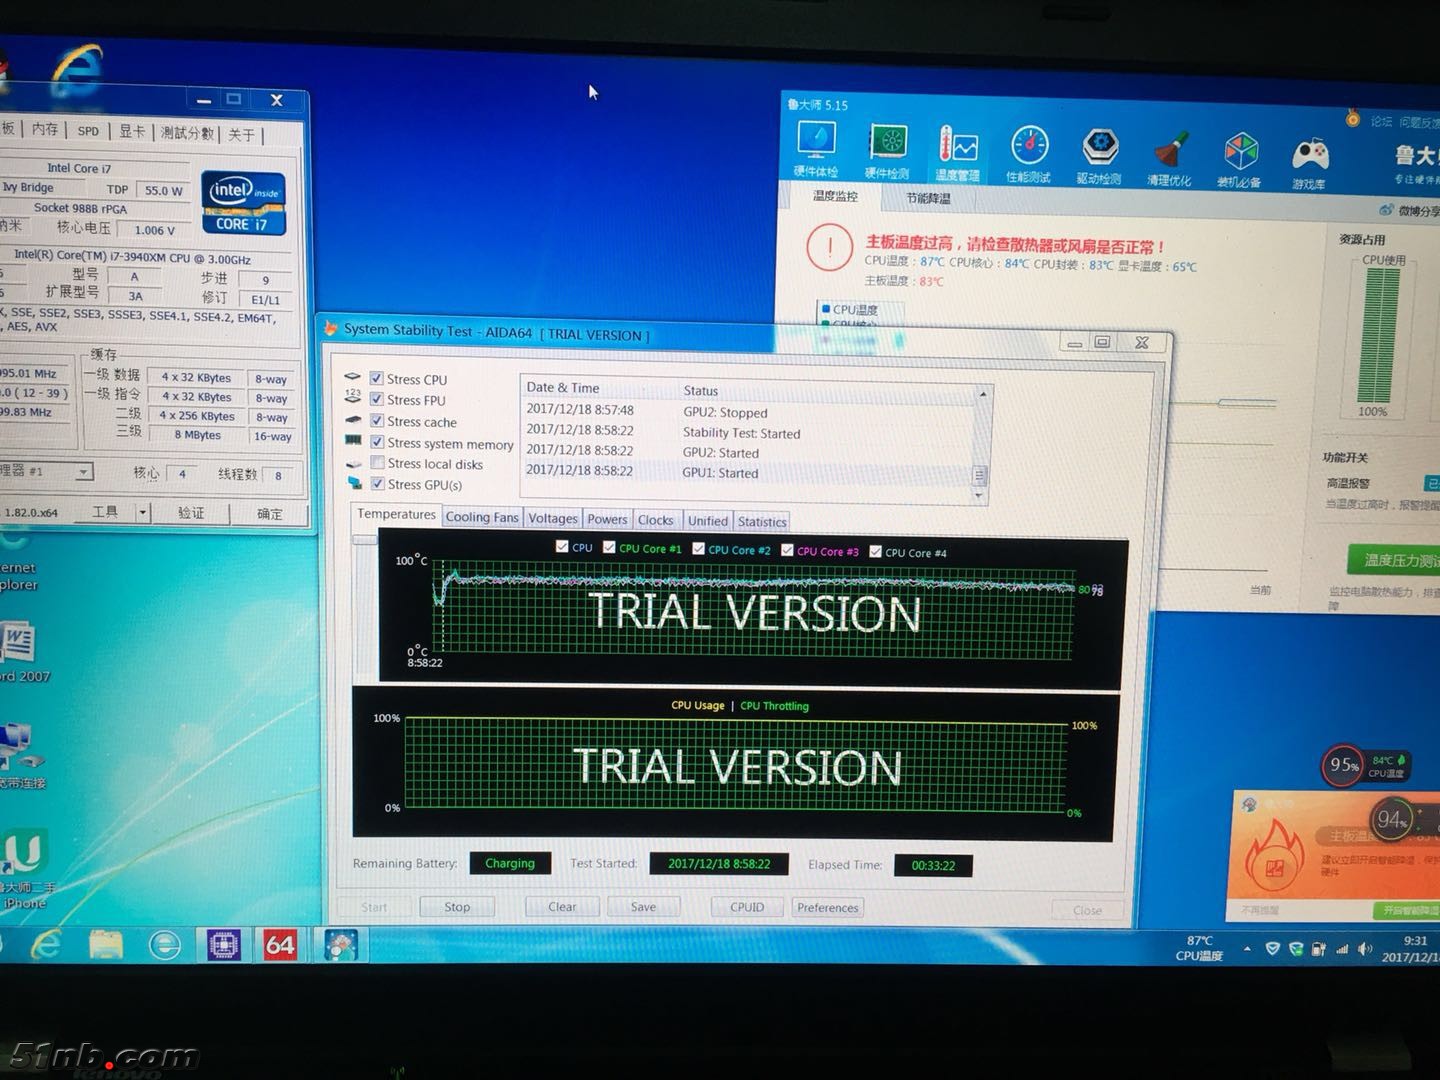This screenshot has width=1440, height=1080.
Task: Select the 'Stability Test: Started' log row
Action: 749,432
